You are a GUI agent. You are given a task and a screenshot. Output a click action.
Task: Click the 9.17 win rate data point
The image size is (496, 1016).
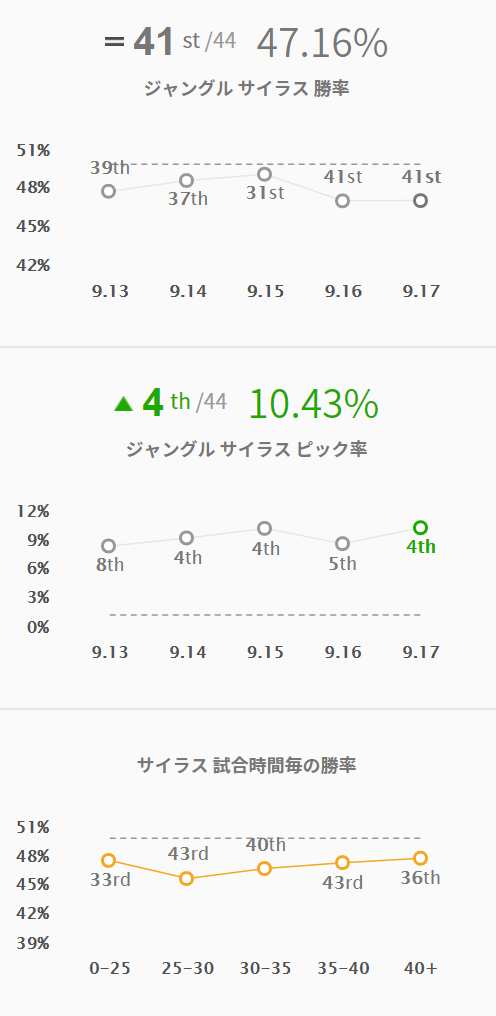coord(420,201)
